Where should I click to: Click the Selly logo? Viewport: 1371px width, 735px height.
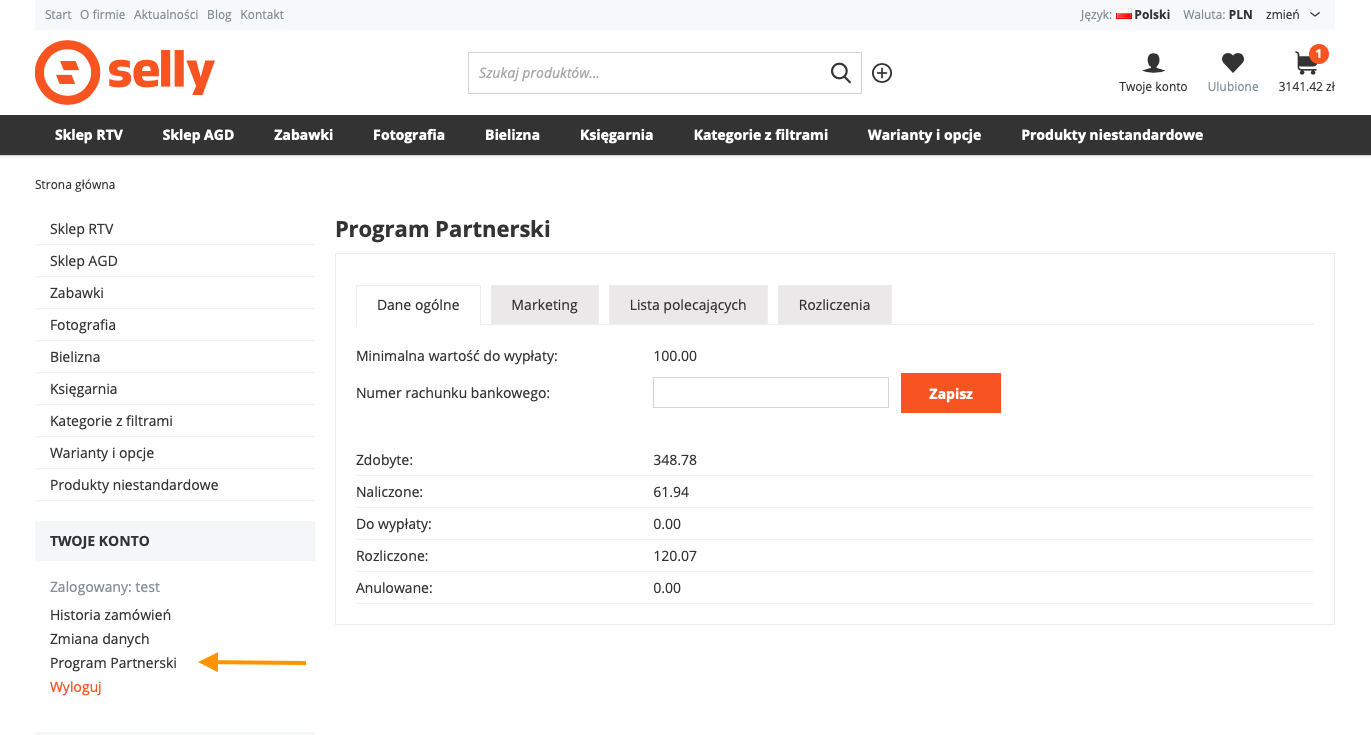click(125, 73)
